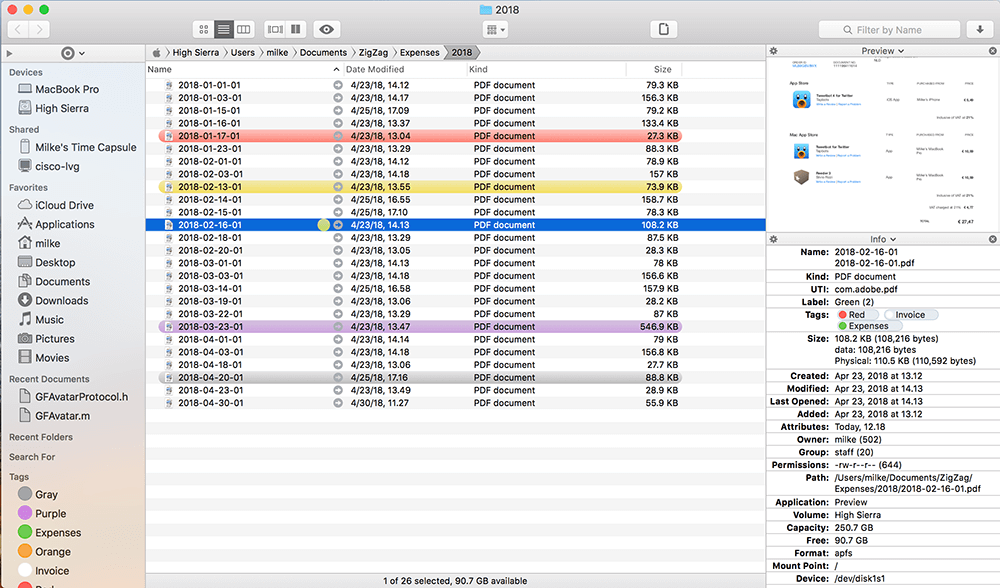The image size is (1000, 588).
Task: Click the back navigation arrow
Action: point(19,29)
